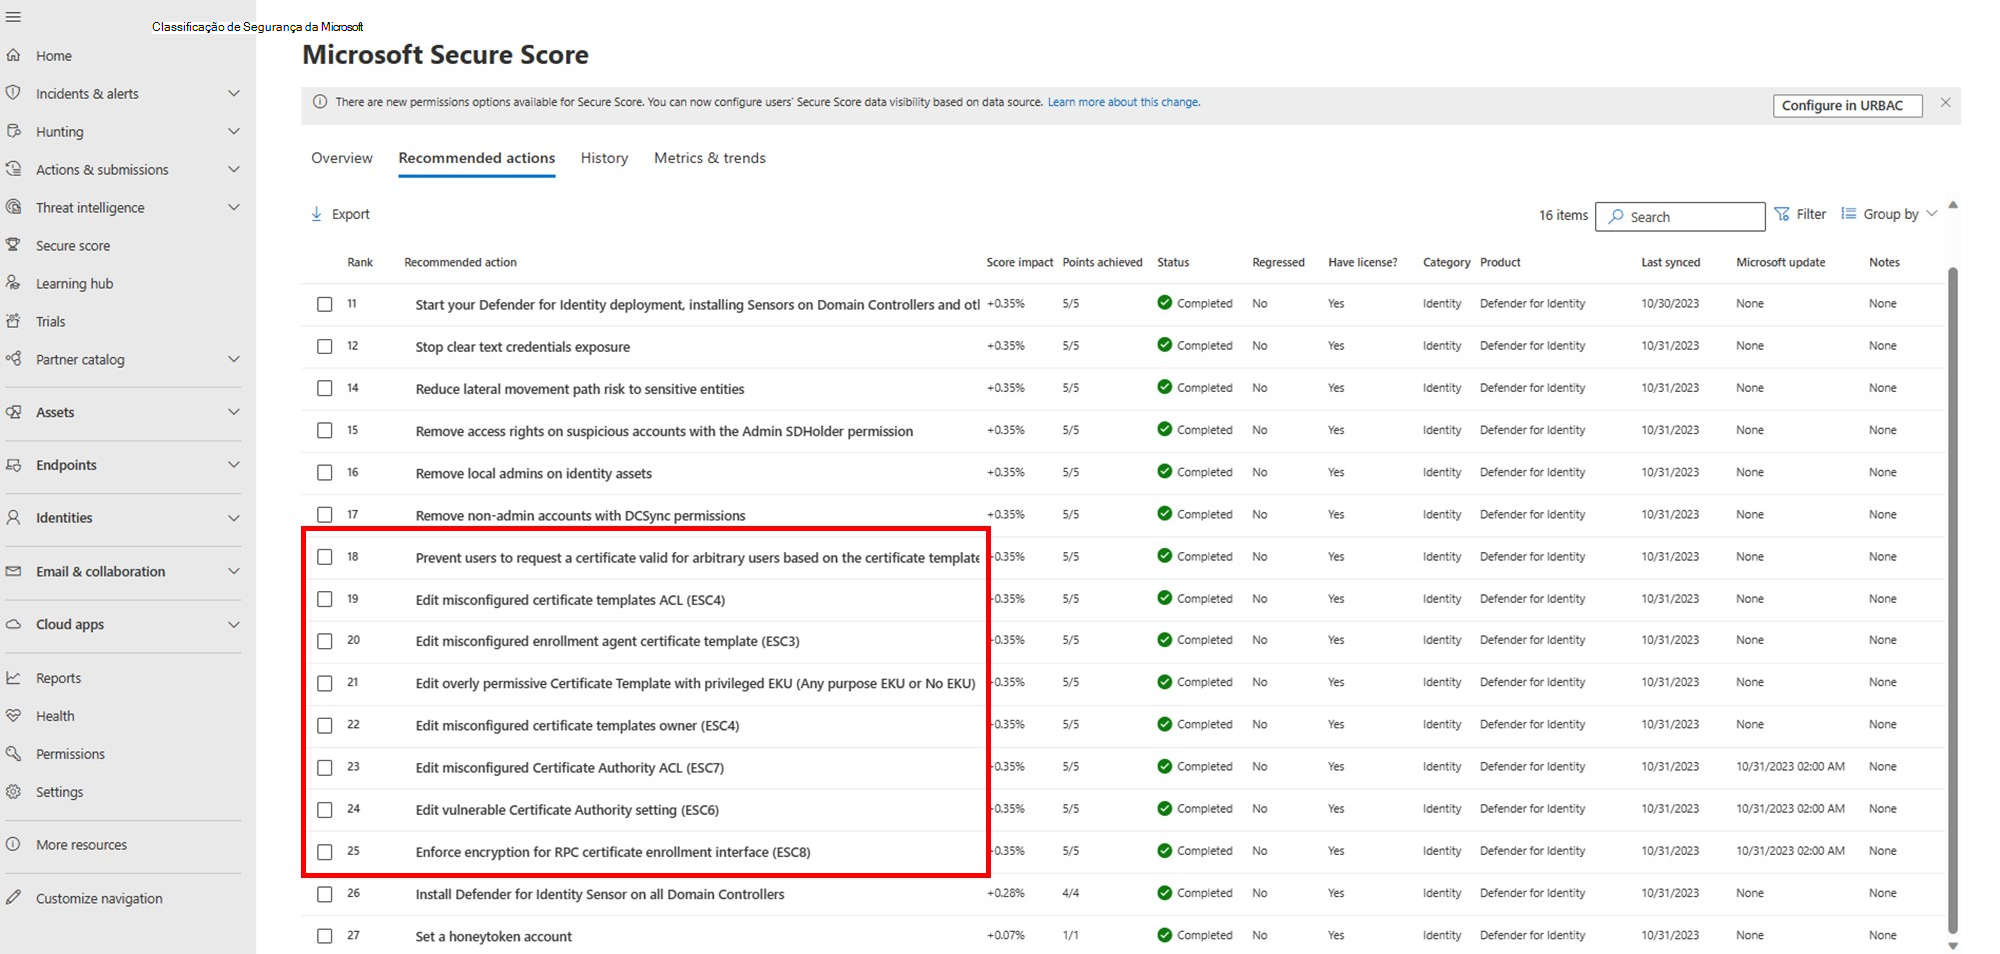Follow the Learn more about this change link
Viewport: 2000px width, 954px height.
1123,102
